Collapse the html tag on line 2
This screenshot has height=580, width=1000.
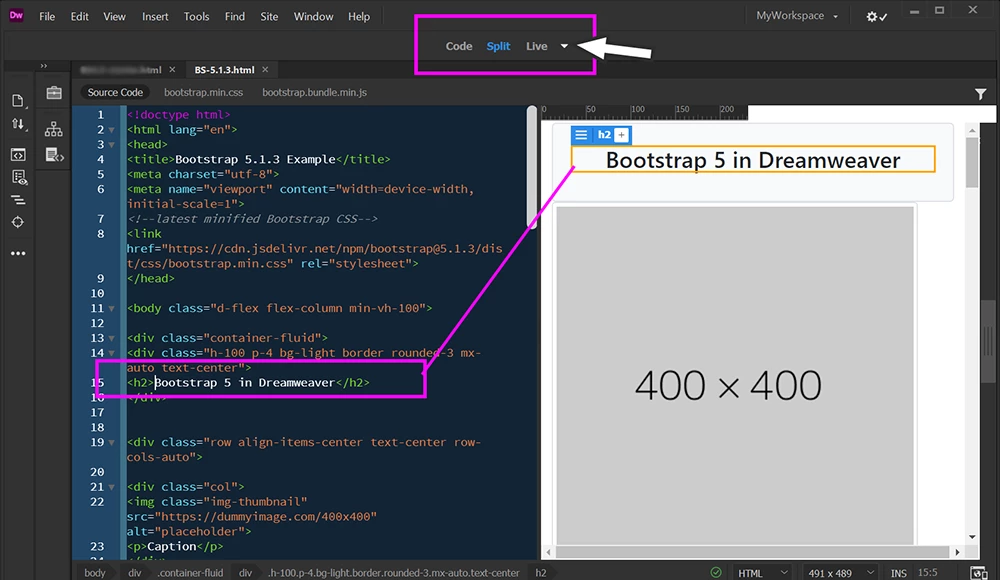[x=112, y=130]
